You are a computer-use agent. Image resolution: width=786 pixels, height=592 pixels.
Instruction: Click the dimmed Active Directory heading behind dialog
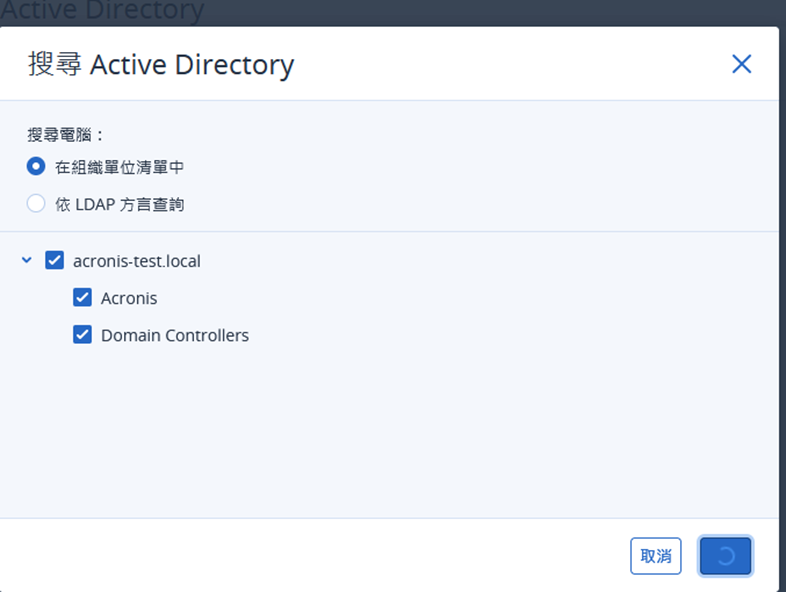point(102,10)
